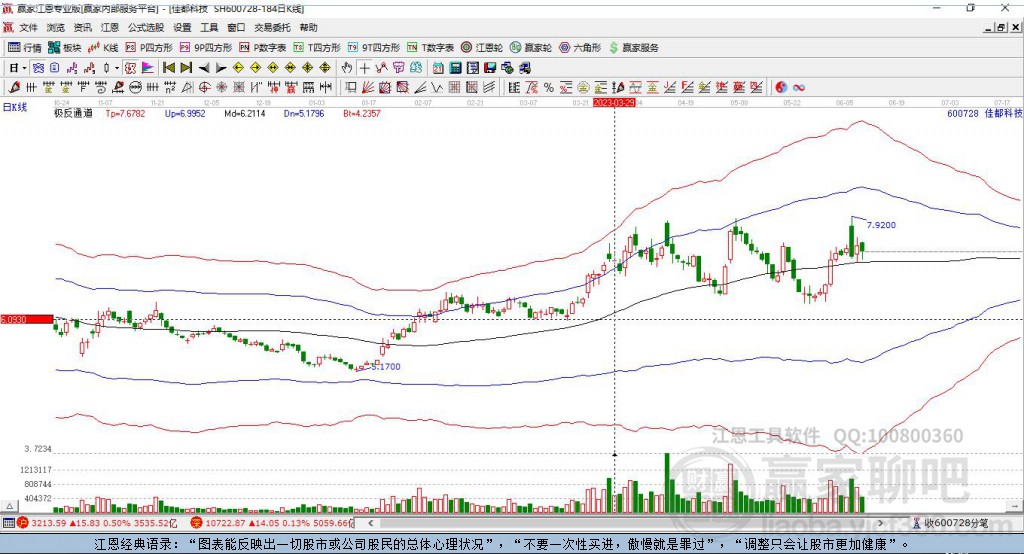Click the rectangle selection tool icon

(351, 88)
